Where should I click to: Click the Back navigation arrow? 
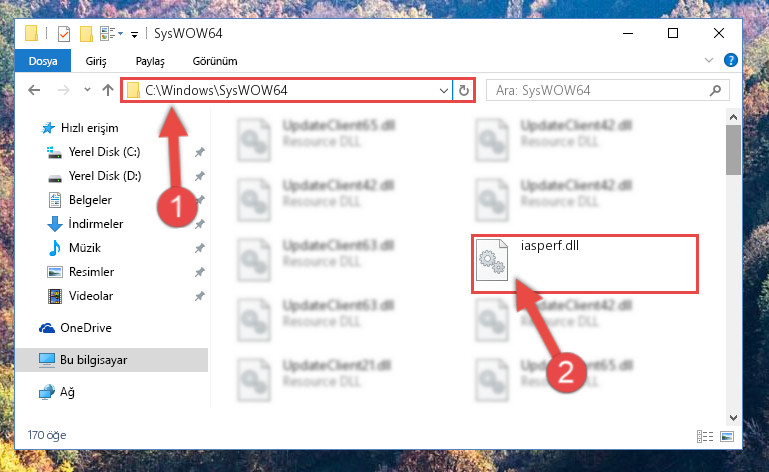pos(34,90)
